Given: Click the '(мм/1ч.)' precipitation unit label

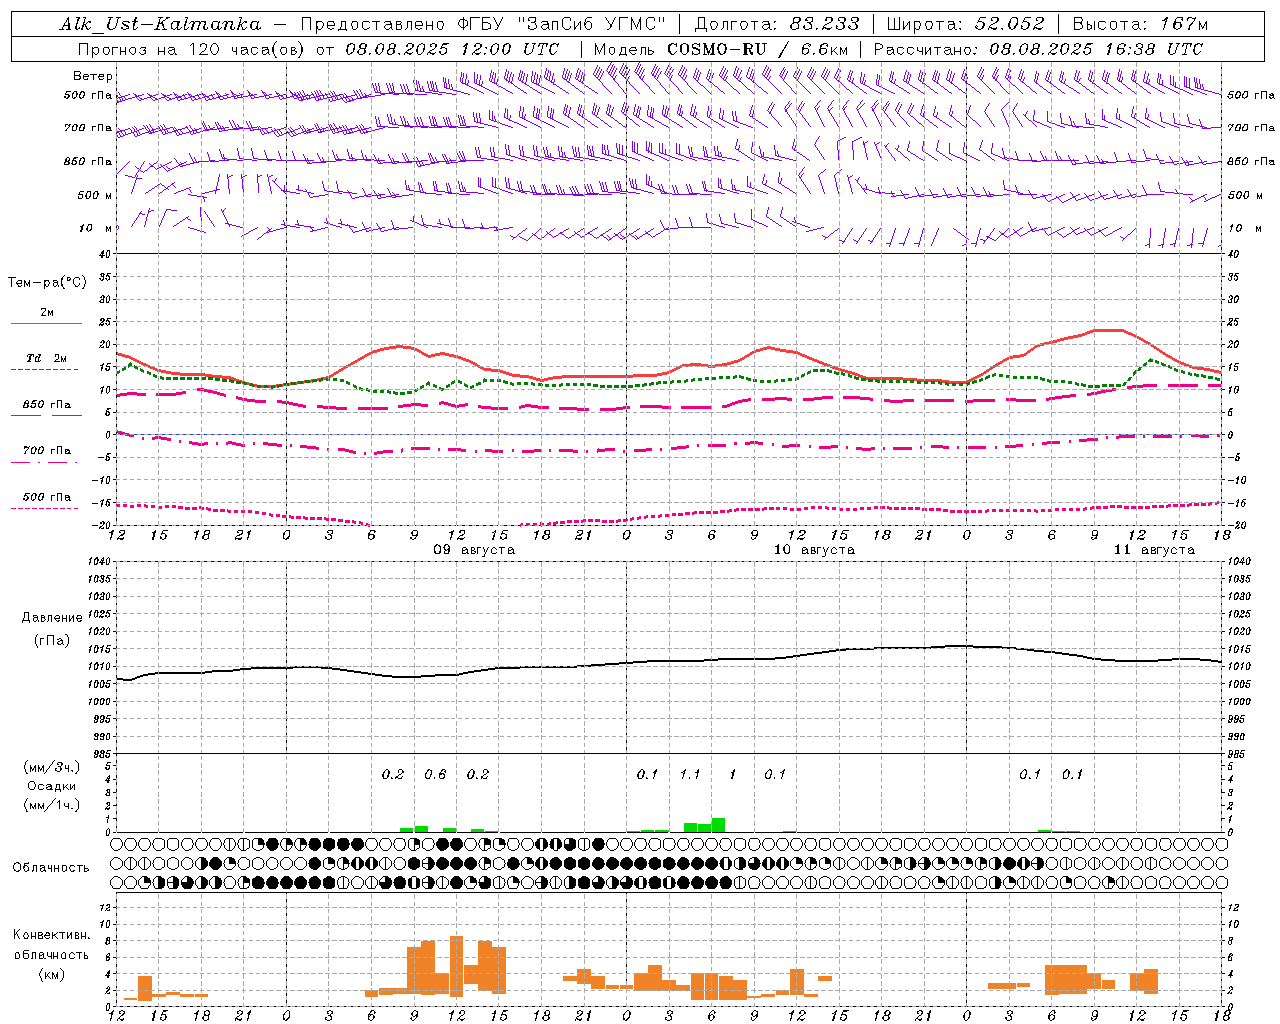Looking at the screenshot, I should coord(52,805).
